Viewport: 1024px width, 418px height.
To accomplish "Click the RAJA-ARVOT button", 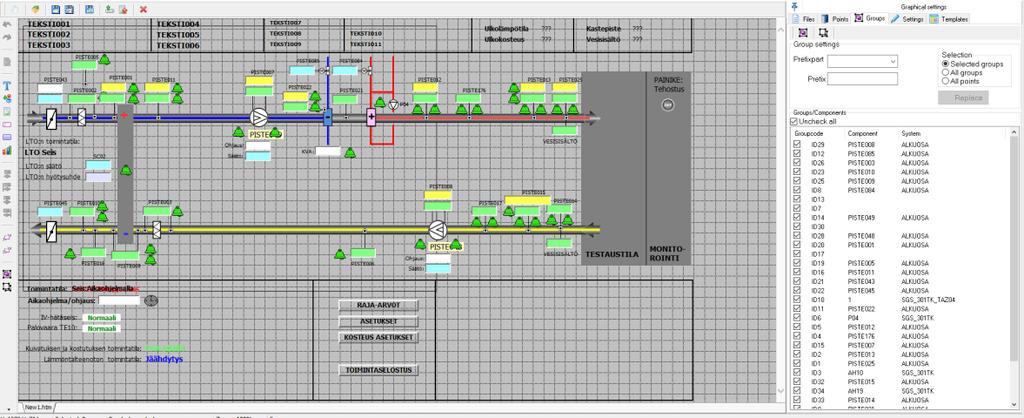I will pyautogui.click(x=378, y=305).
